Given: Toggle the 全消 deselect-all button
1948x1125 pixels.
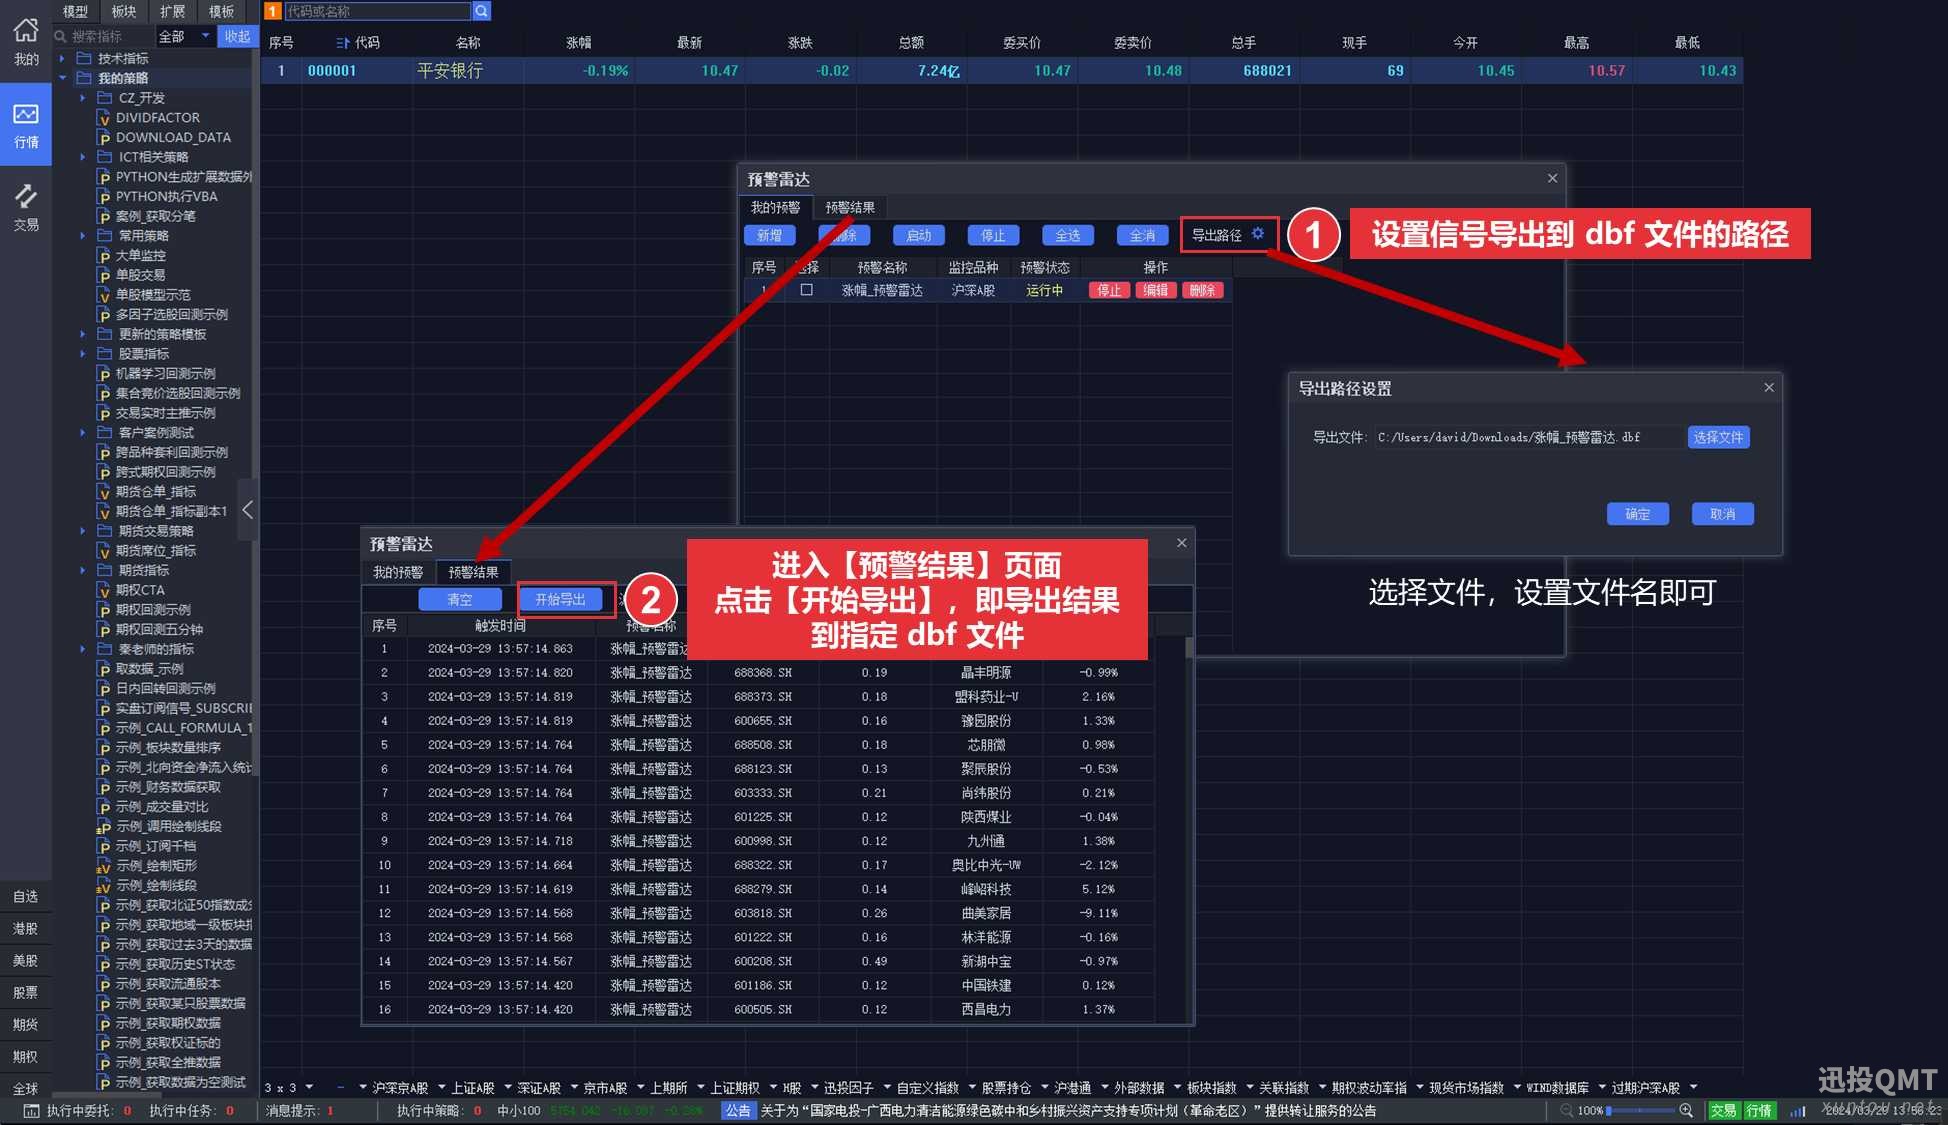Looking at the screenshot, I should click(x=1142, y=235).
